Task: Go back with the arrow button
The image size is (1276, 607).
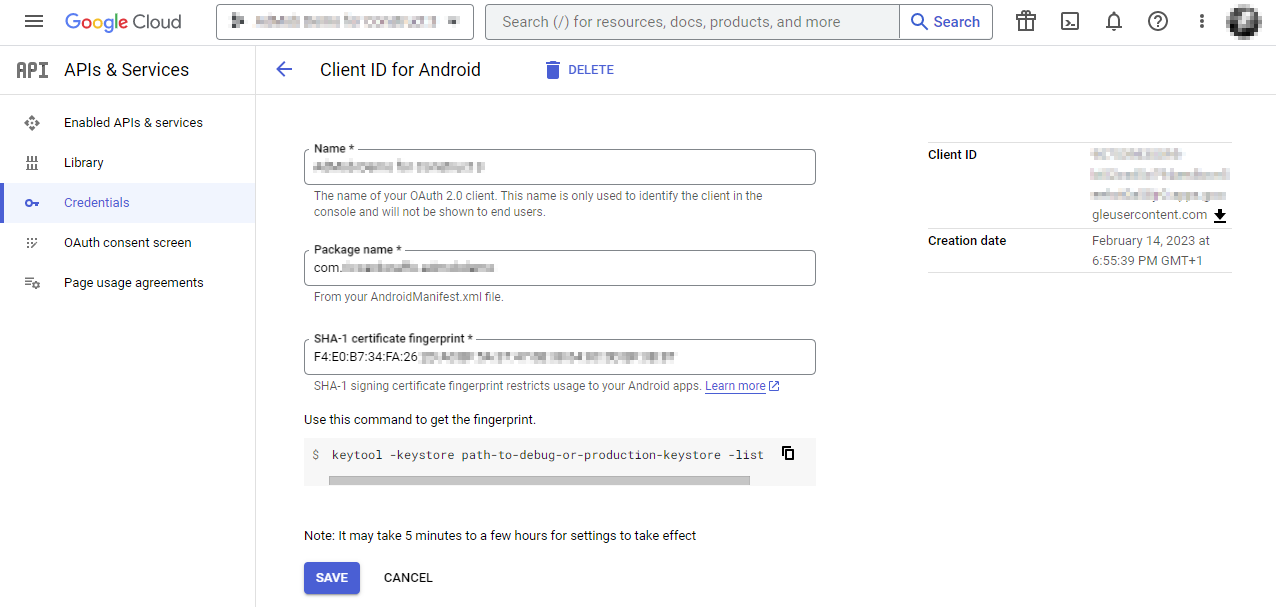Action: 284,69
